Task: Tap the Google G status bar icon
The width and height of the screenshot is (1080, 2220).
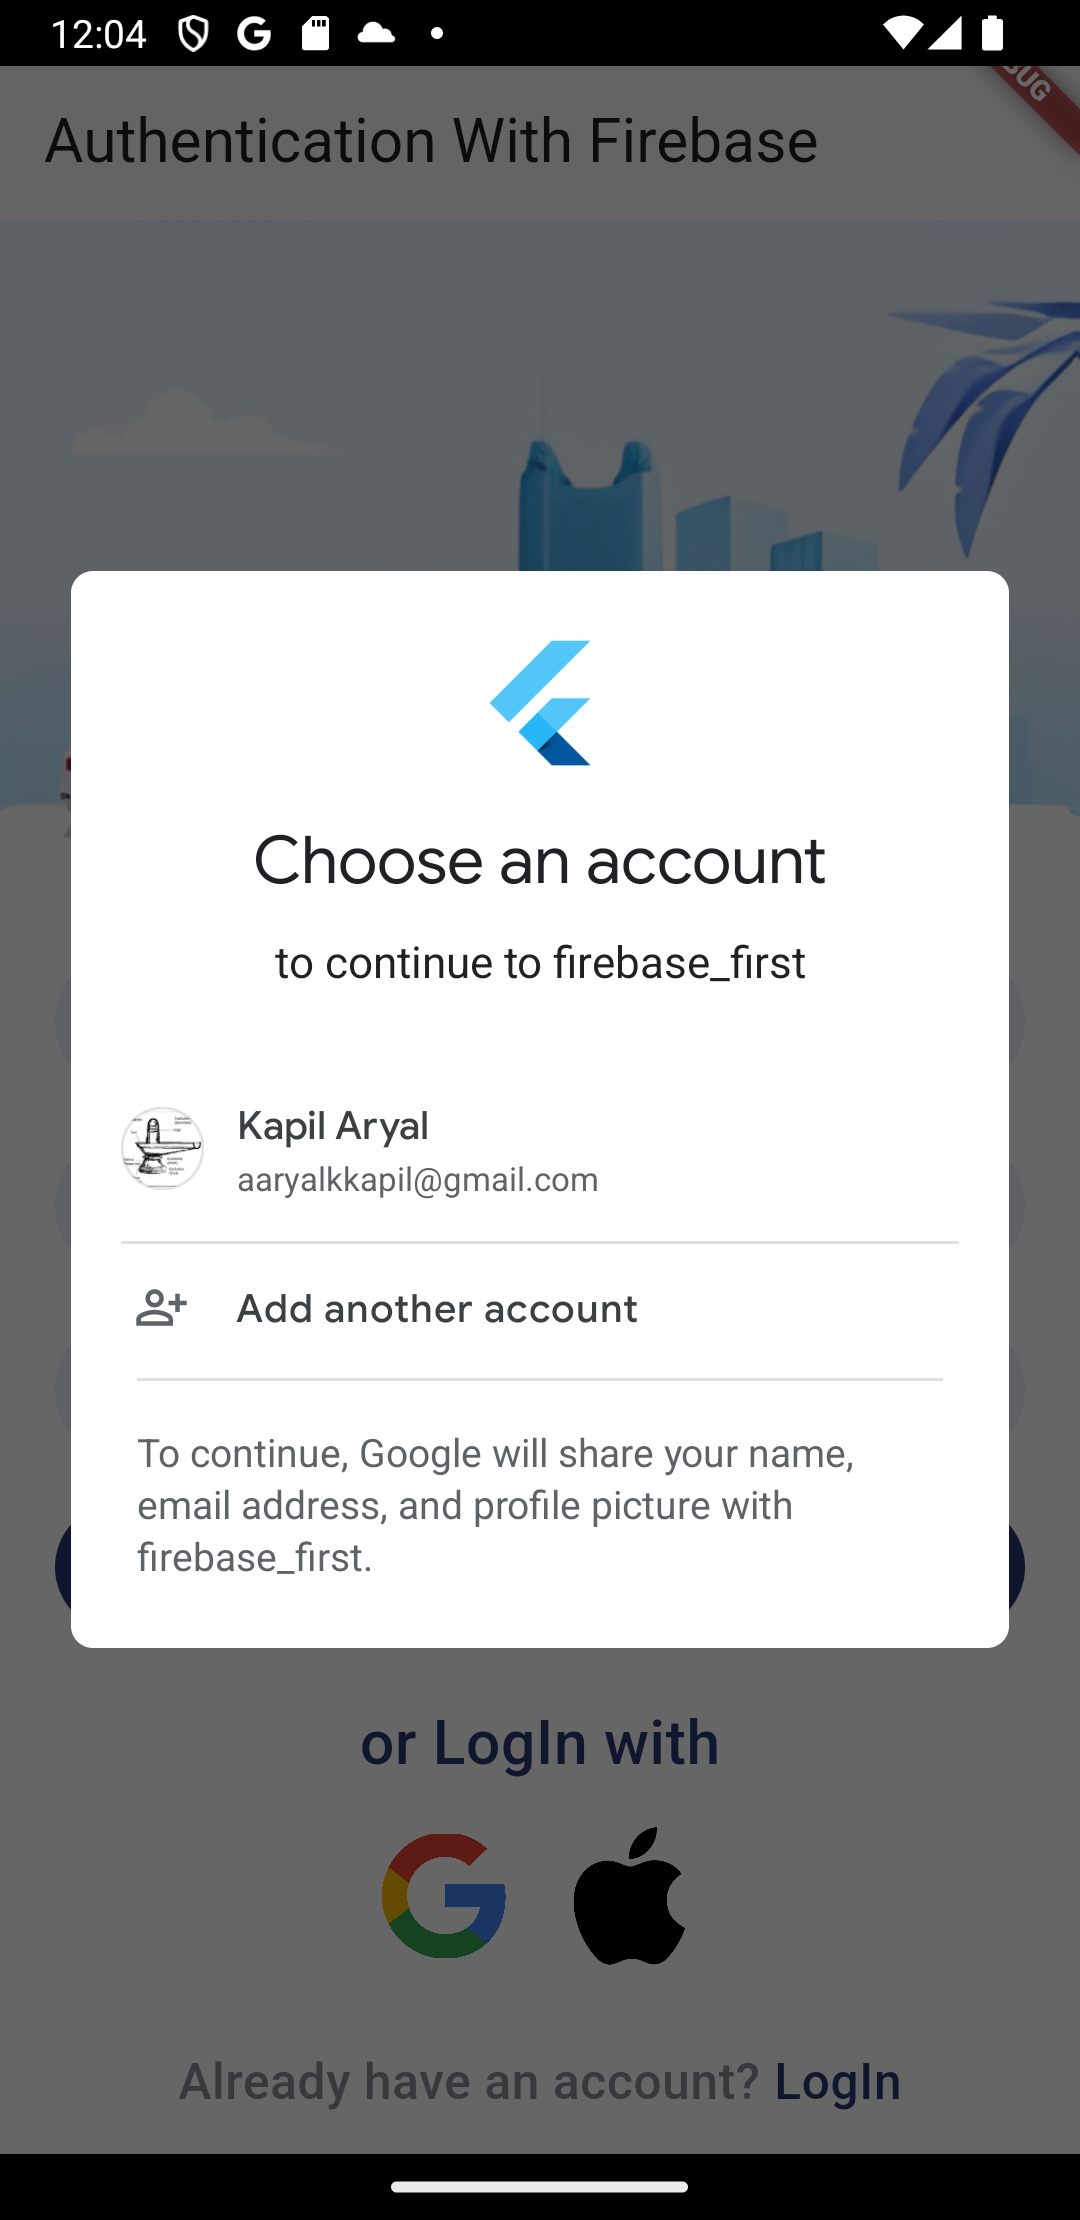Action: (254, 33)
